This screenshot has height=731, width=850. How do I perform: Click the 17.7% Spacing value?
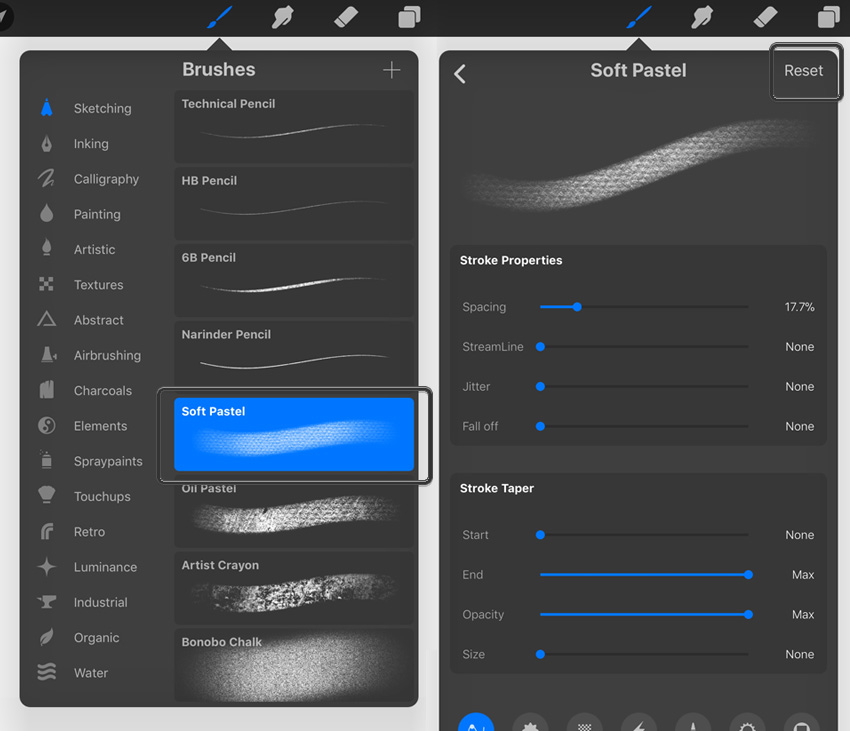tap(799, 307)
